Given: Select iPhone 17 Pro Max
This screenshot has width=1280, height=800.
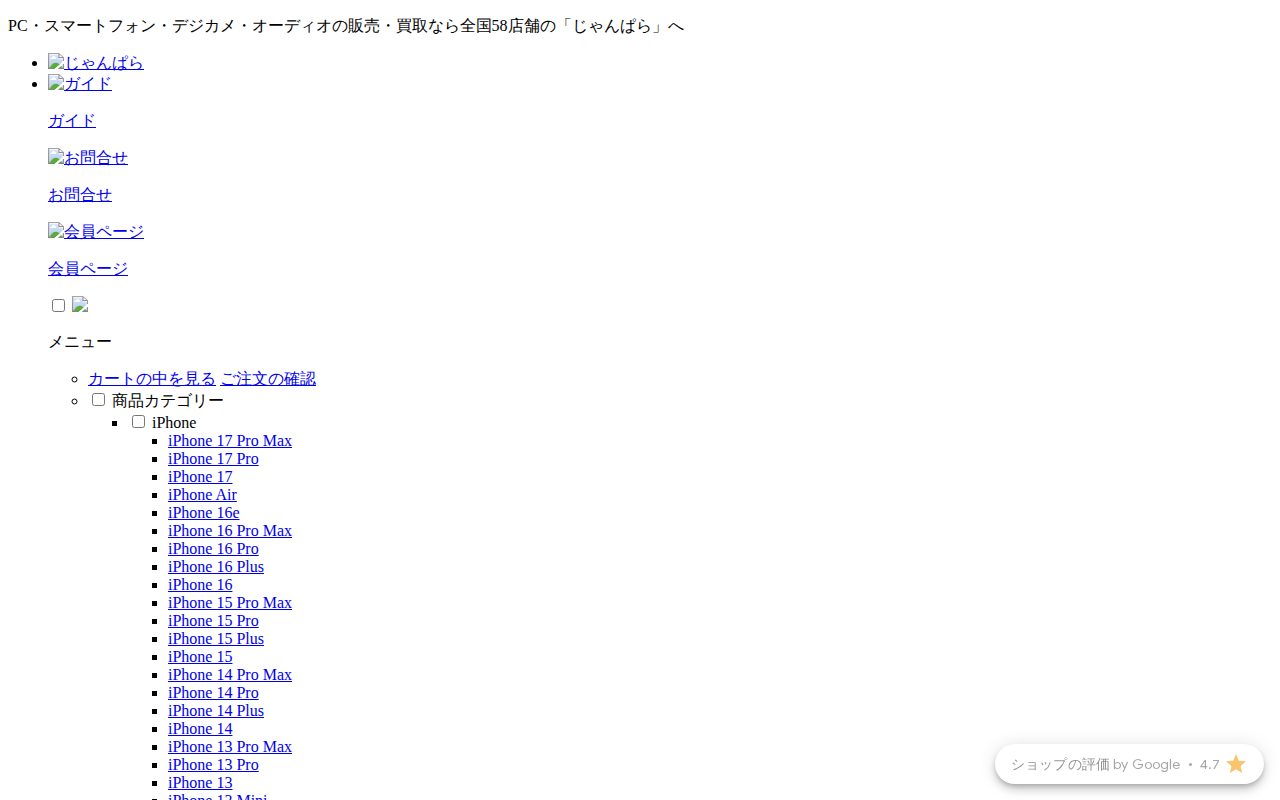Looking at the screenshot, I should pos(230,441).
